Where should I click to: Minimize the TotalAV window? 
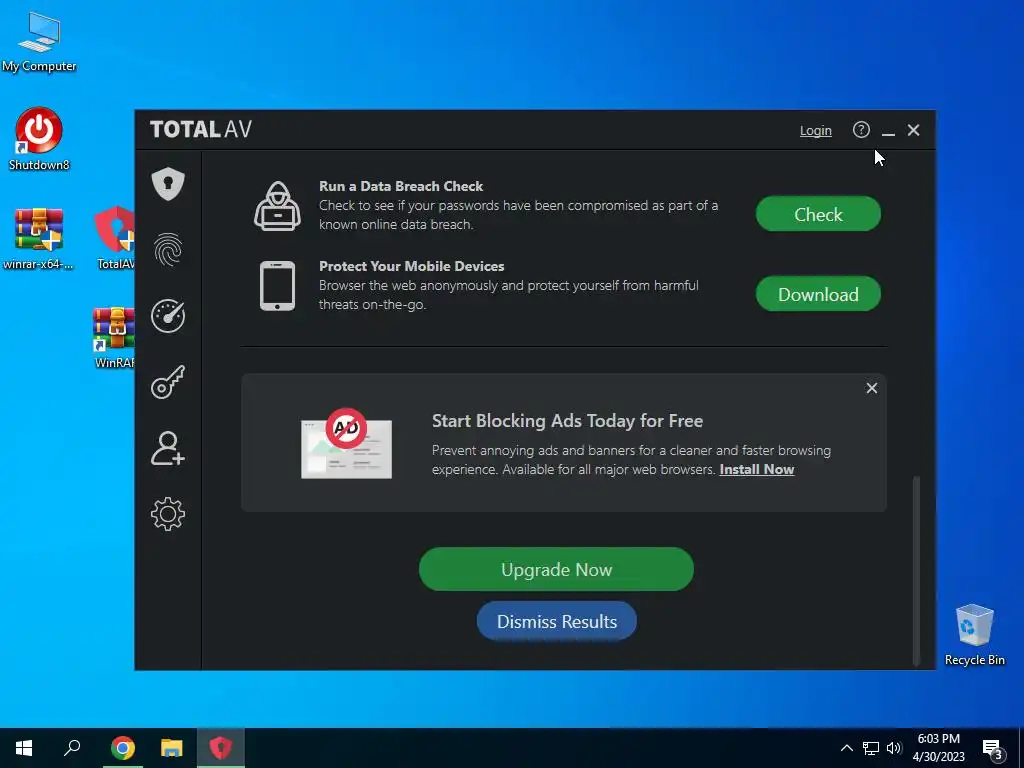pos(888,131)
